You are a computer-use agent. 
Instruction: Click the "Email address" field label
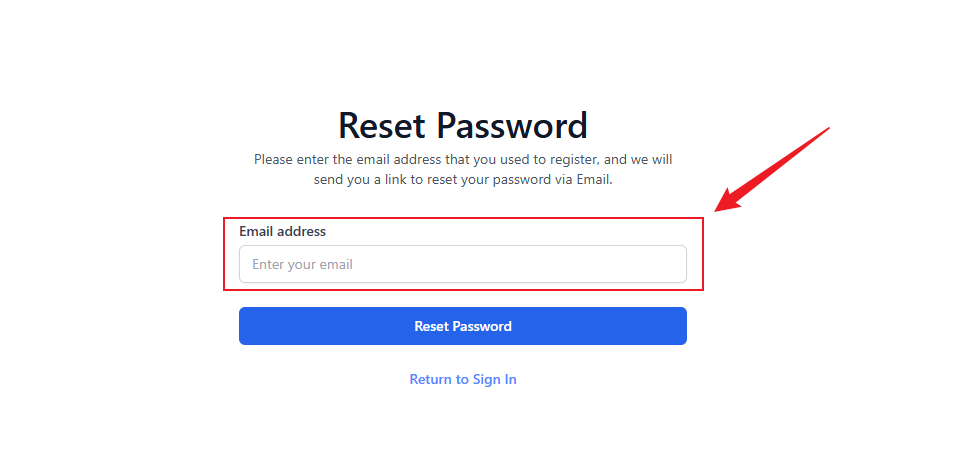click(282, 231)
